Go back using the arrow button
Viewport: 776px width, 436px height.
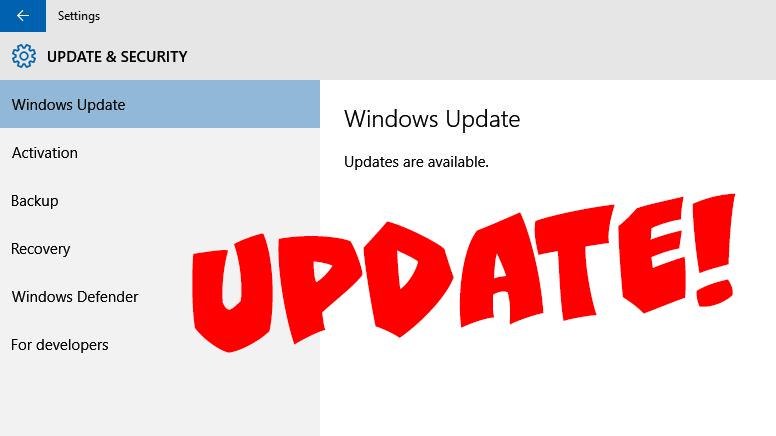coord(23,16)
